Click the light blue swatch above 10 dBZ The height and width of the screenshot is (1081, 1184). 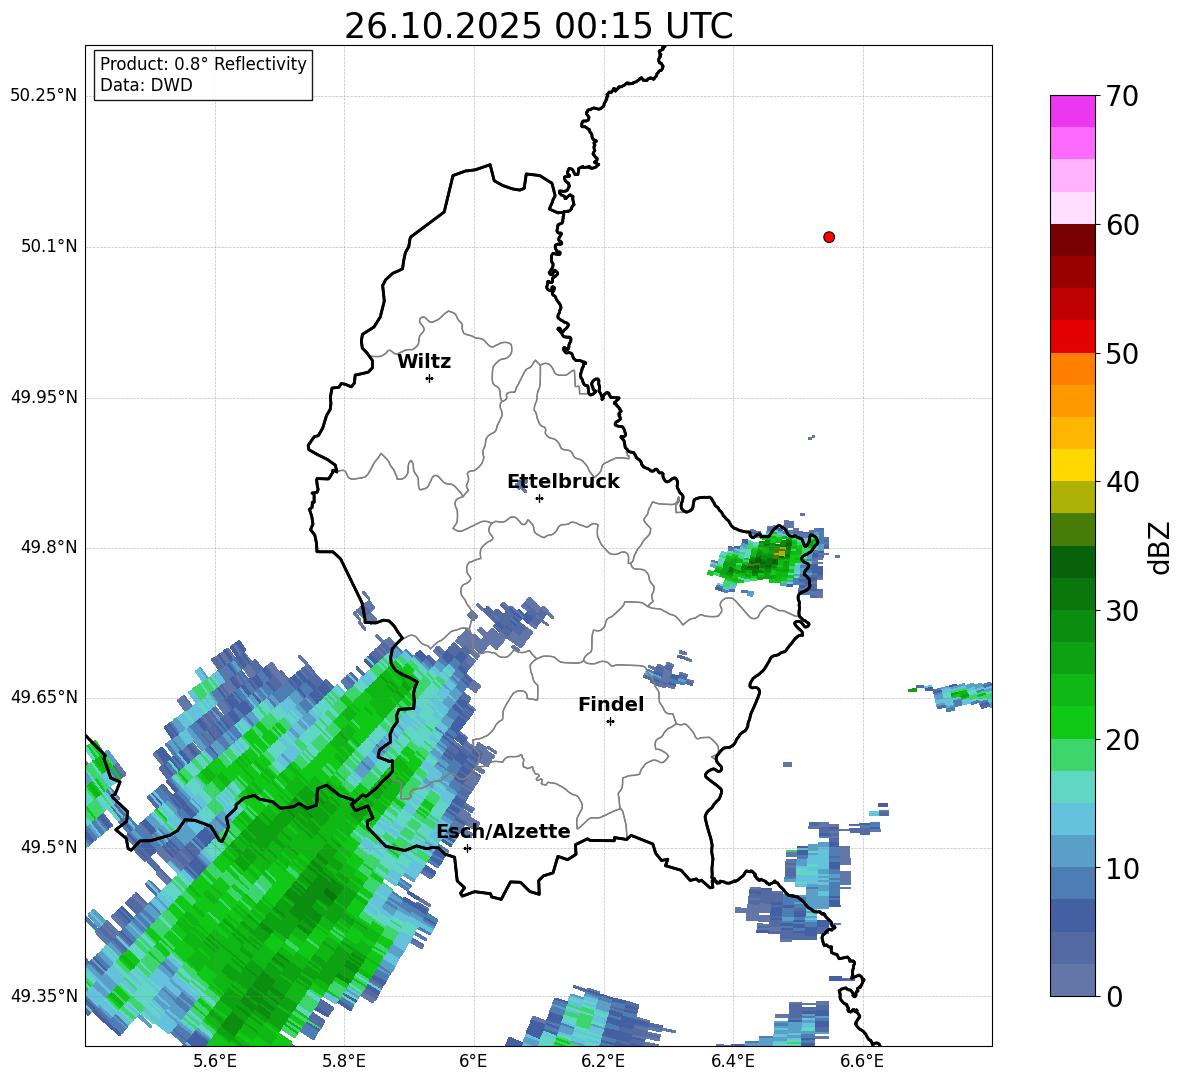1072,851
